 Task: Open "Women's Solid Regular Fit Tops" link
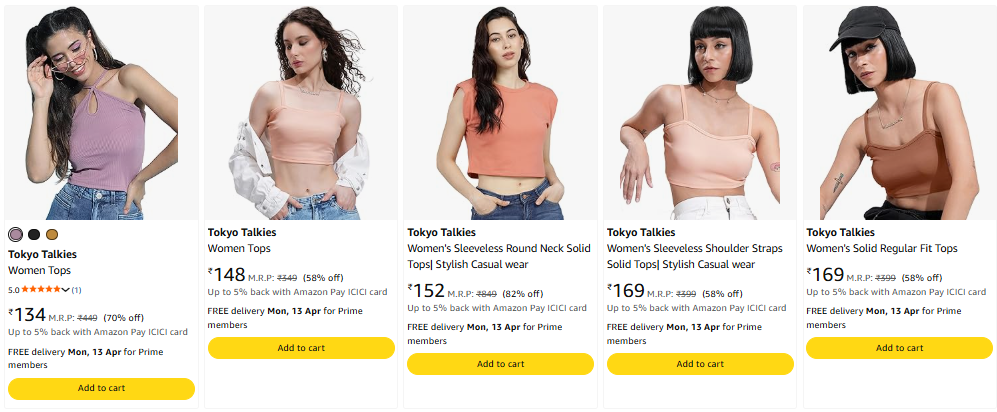[x=881, y=248]
